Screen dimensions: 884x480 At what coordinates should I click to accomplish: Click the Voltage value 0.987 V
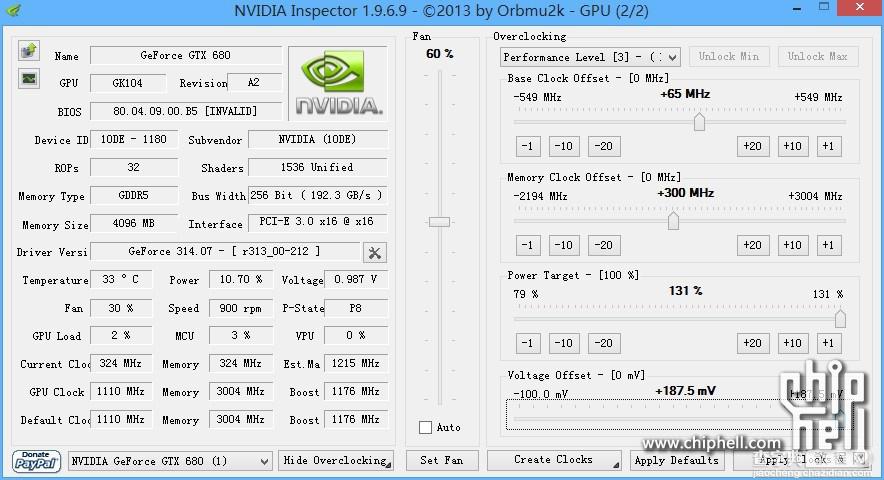tap(356, 279)
